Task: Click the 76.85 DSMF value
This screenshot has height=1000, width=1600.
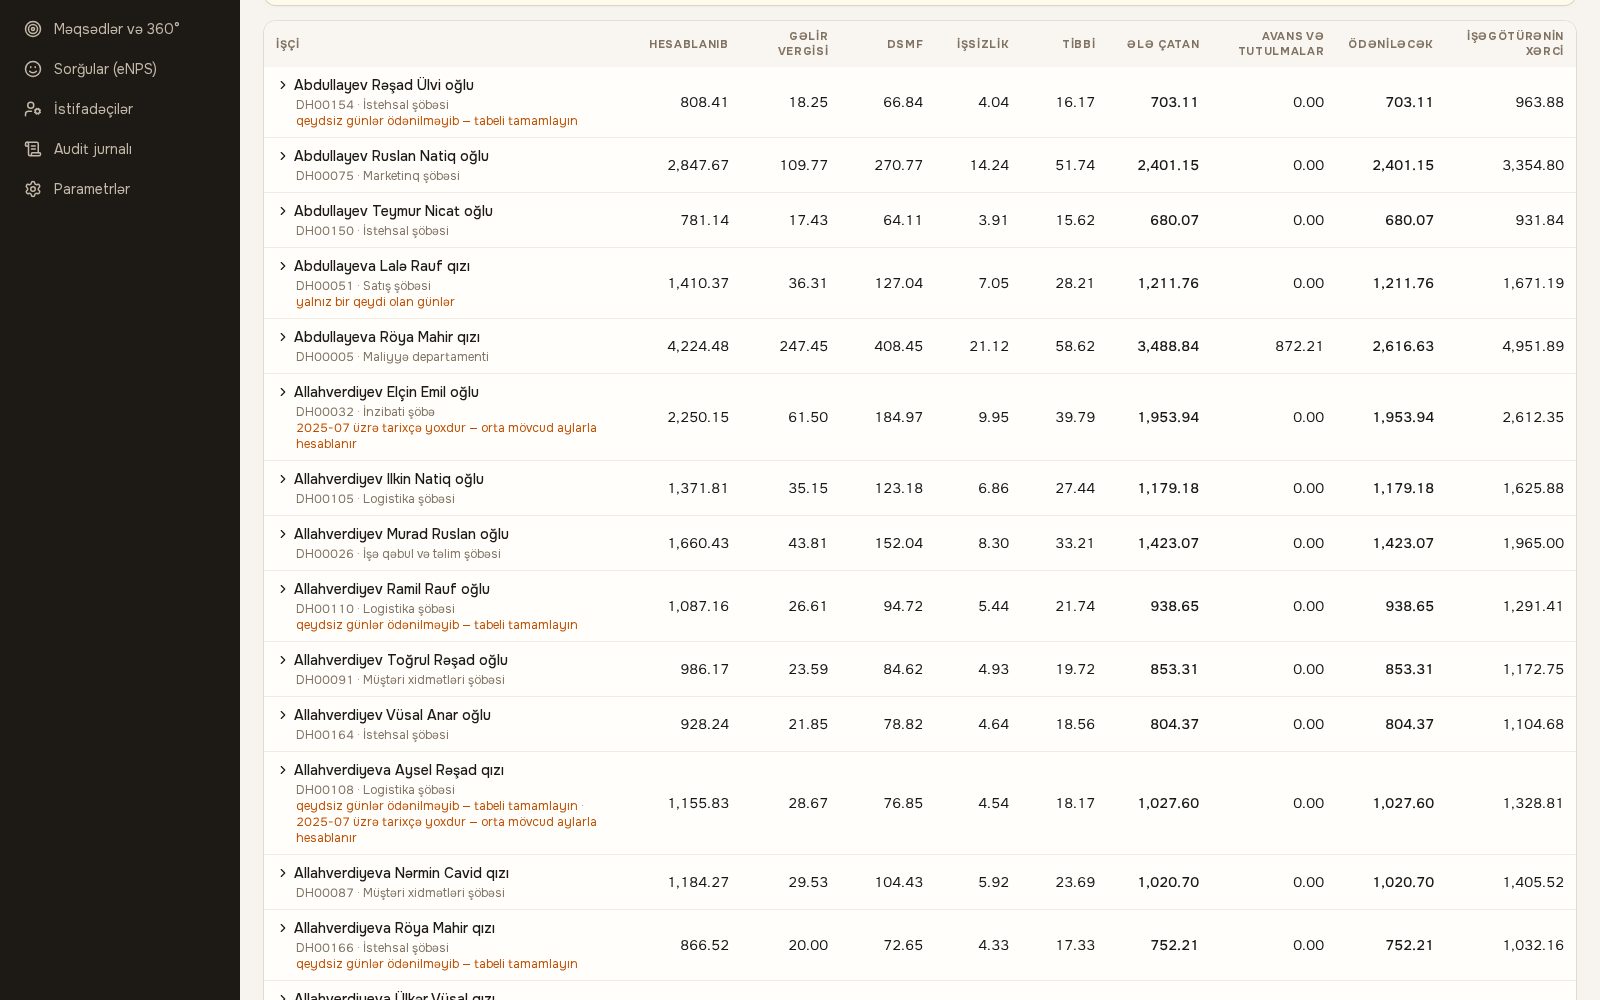Action: click(903, 803)
